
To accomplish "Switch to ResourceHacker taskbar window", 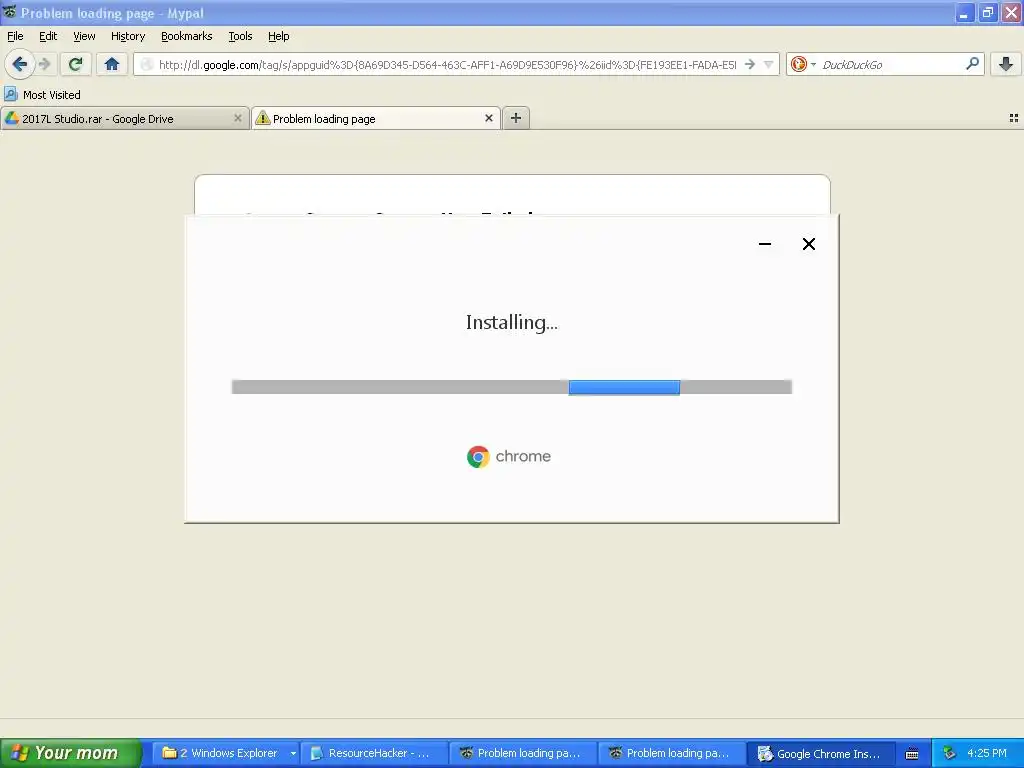I will pos(374,753).
